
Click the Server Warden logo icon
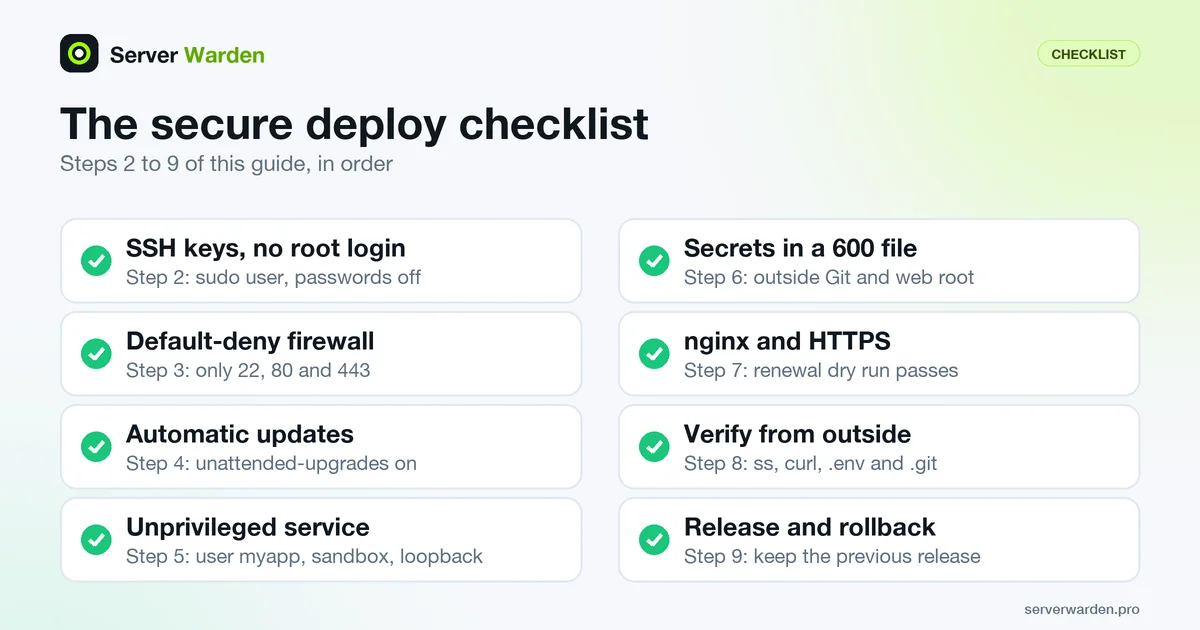pyautogui.click(x=79, y=54)
